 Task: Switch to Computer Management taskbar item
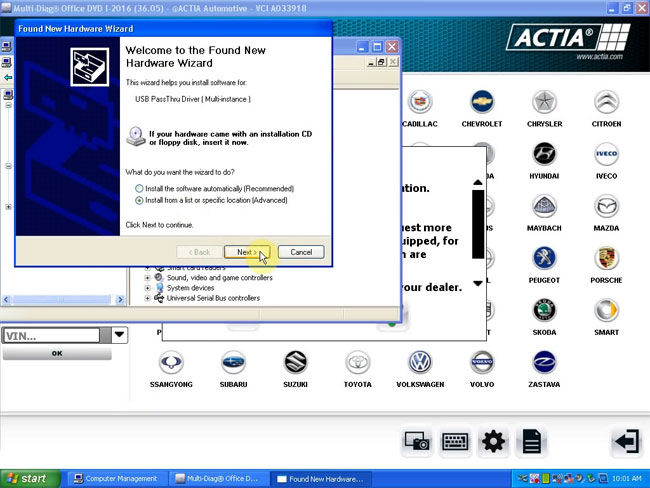click(116, 478)
